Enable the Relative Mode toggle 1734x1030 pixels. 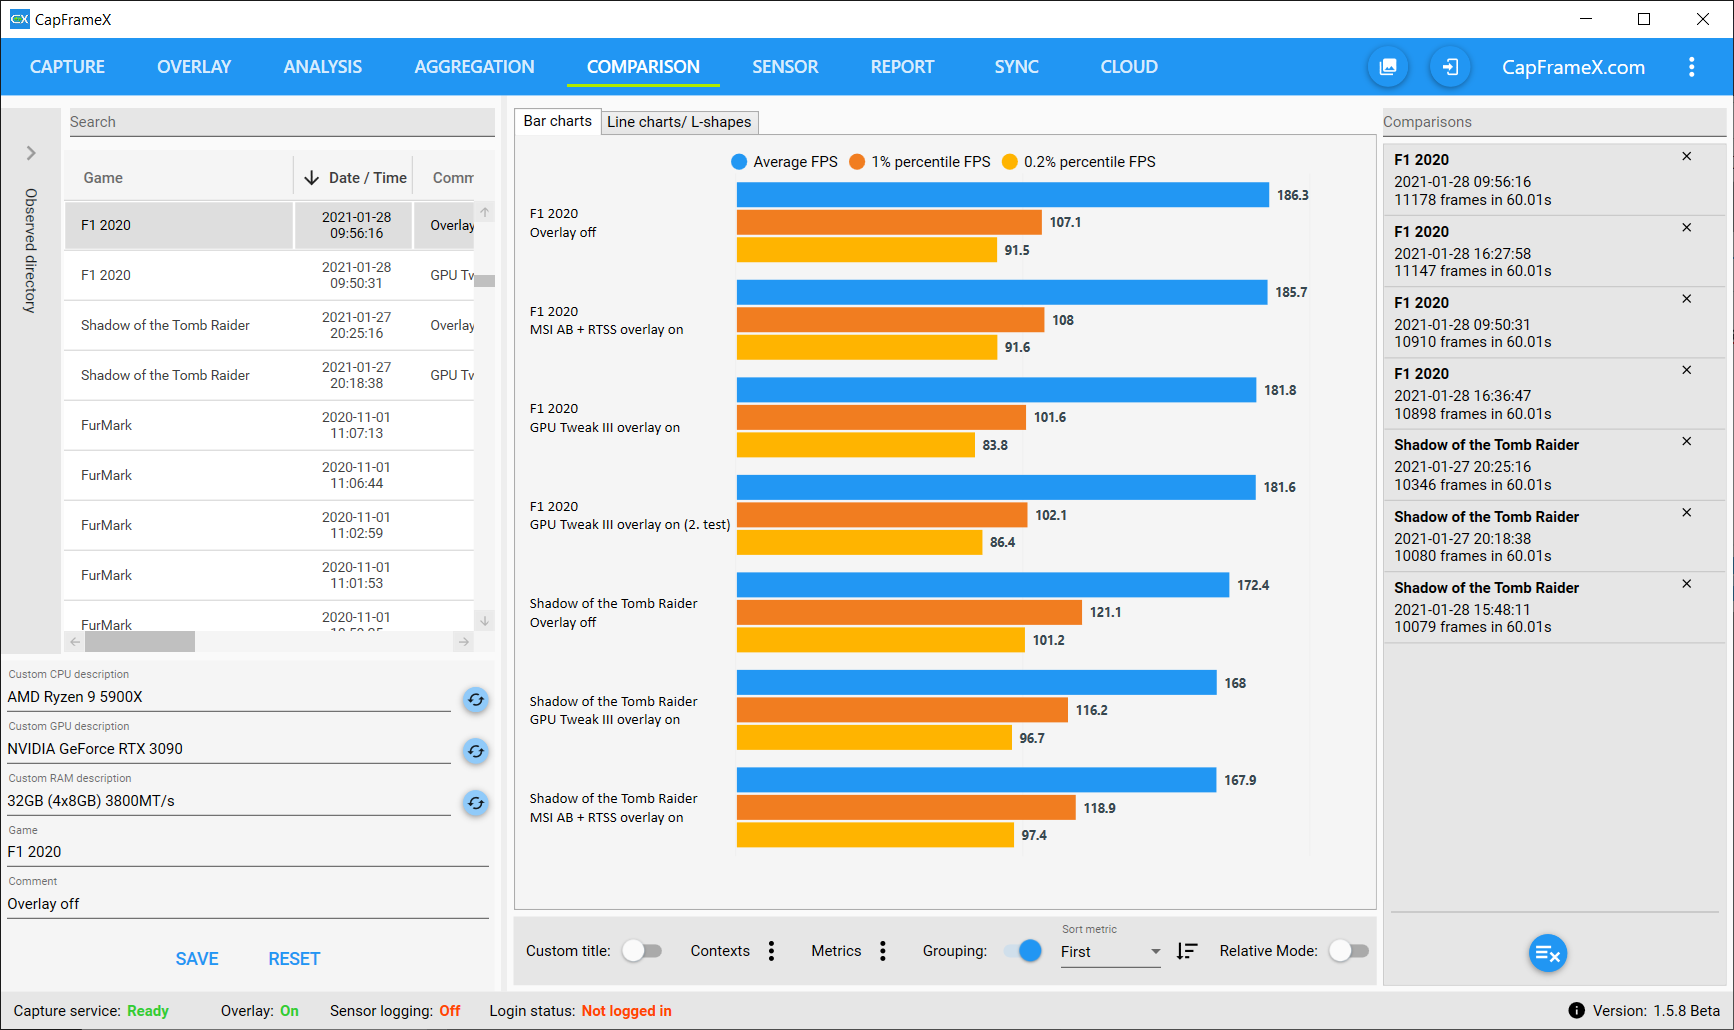click(x=1349, y=951)
